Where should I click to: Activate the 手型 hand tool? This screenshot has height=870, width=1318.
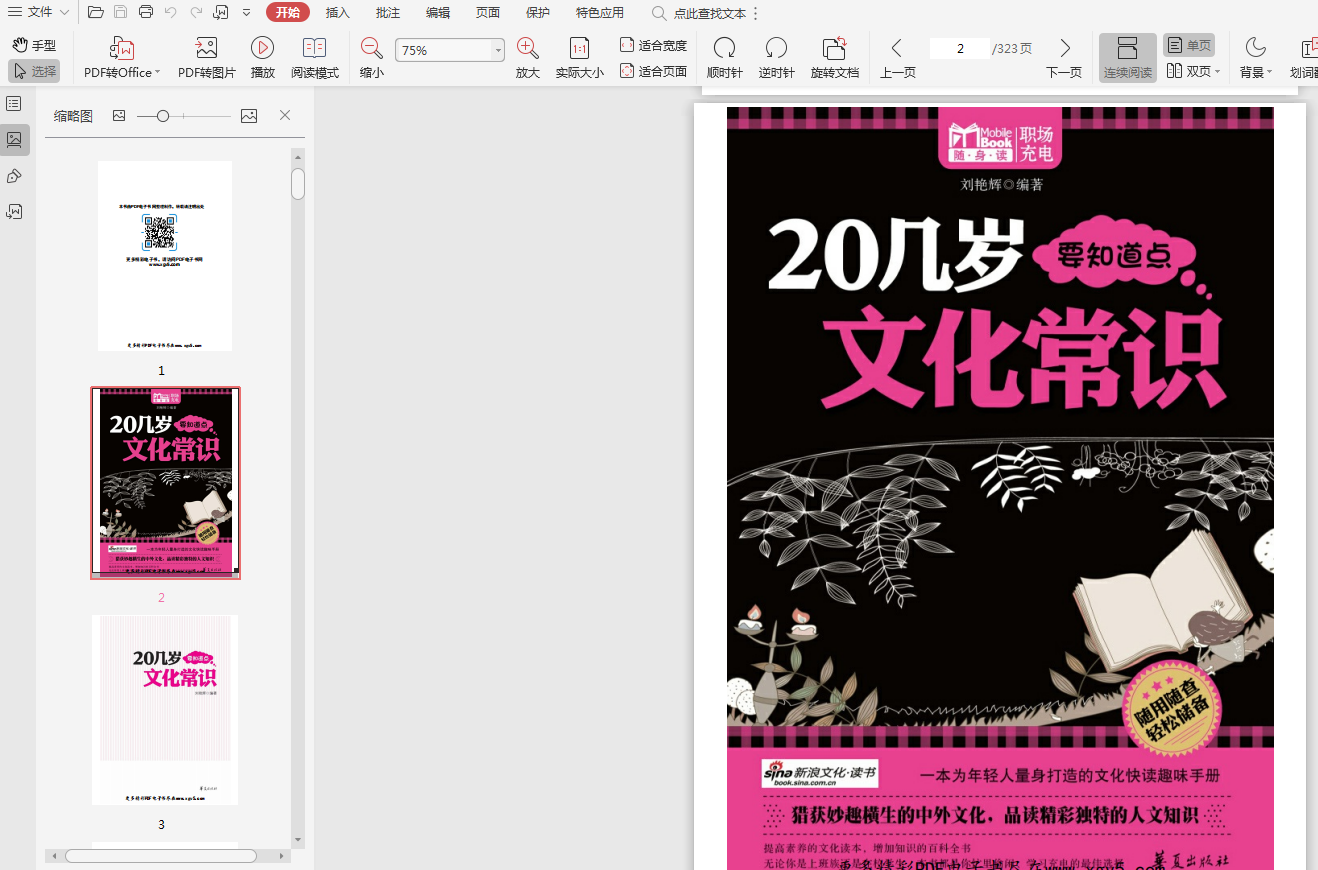[x=34, y=45]
